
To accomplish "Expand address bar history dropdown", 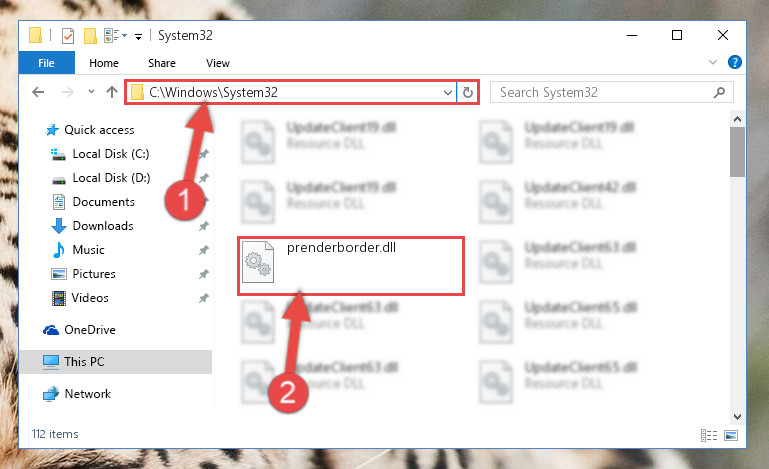I will pos(447,92).
